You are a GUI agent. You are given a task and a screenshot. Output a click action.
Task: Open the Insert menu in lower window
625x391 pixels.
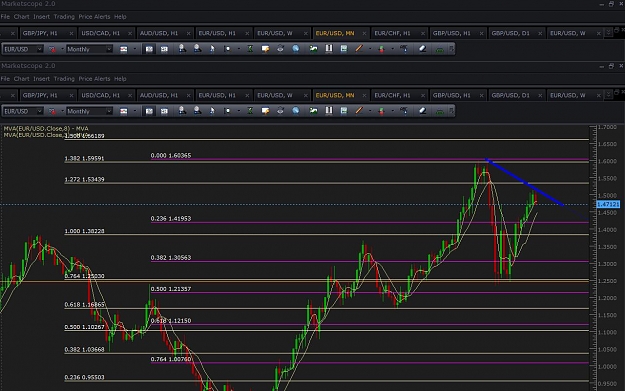(x=41, y=79)
